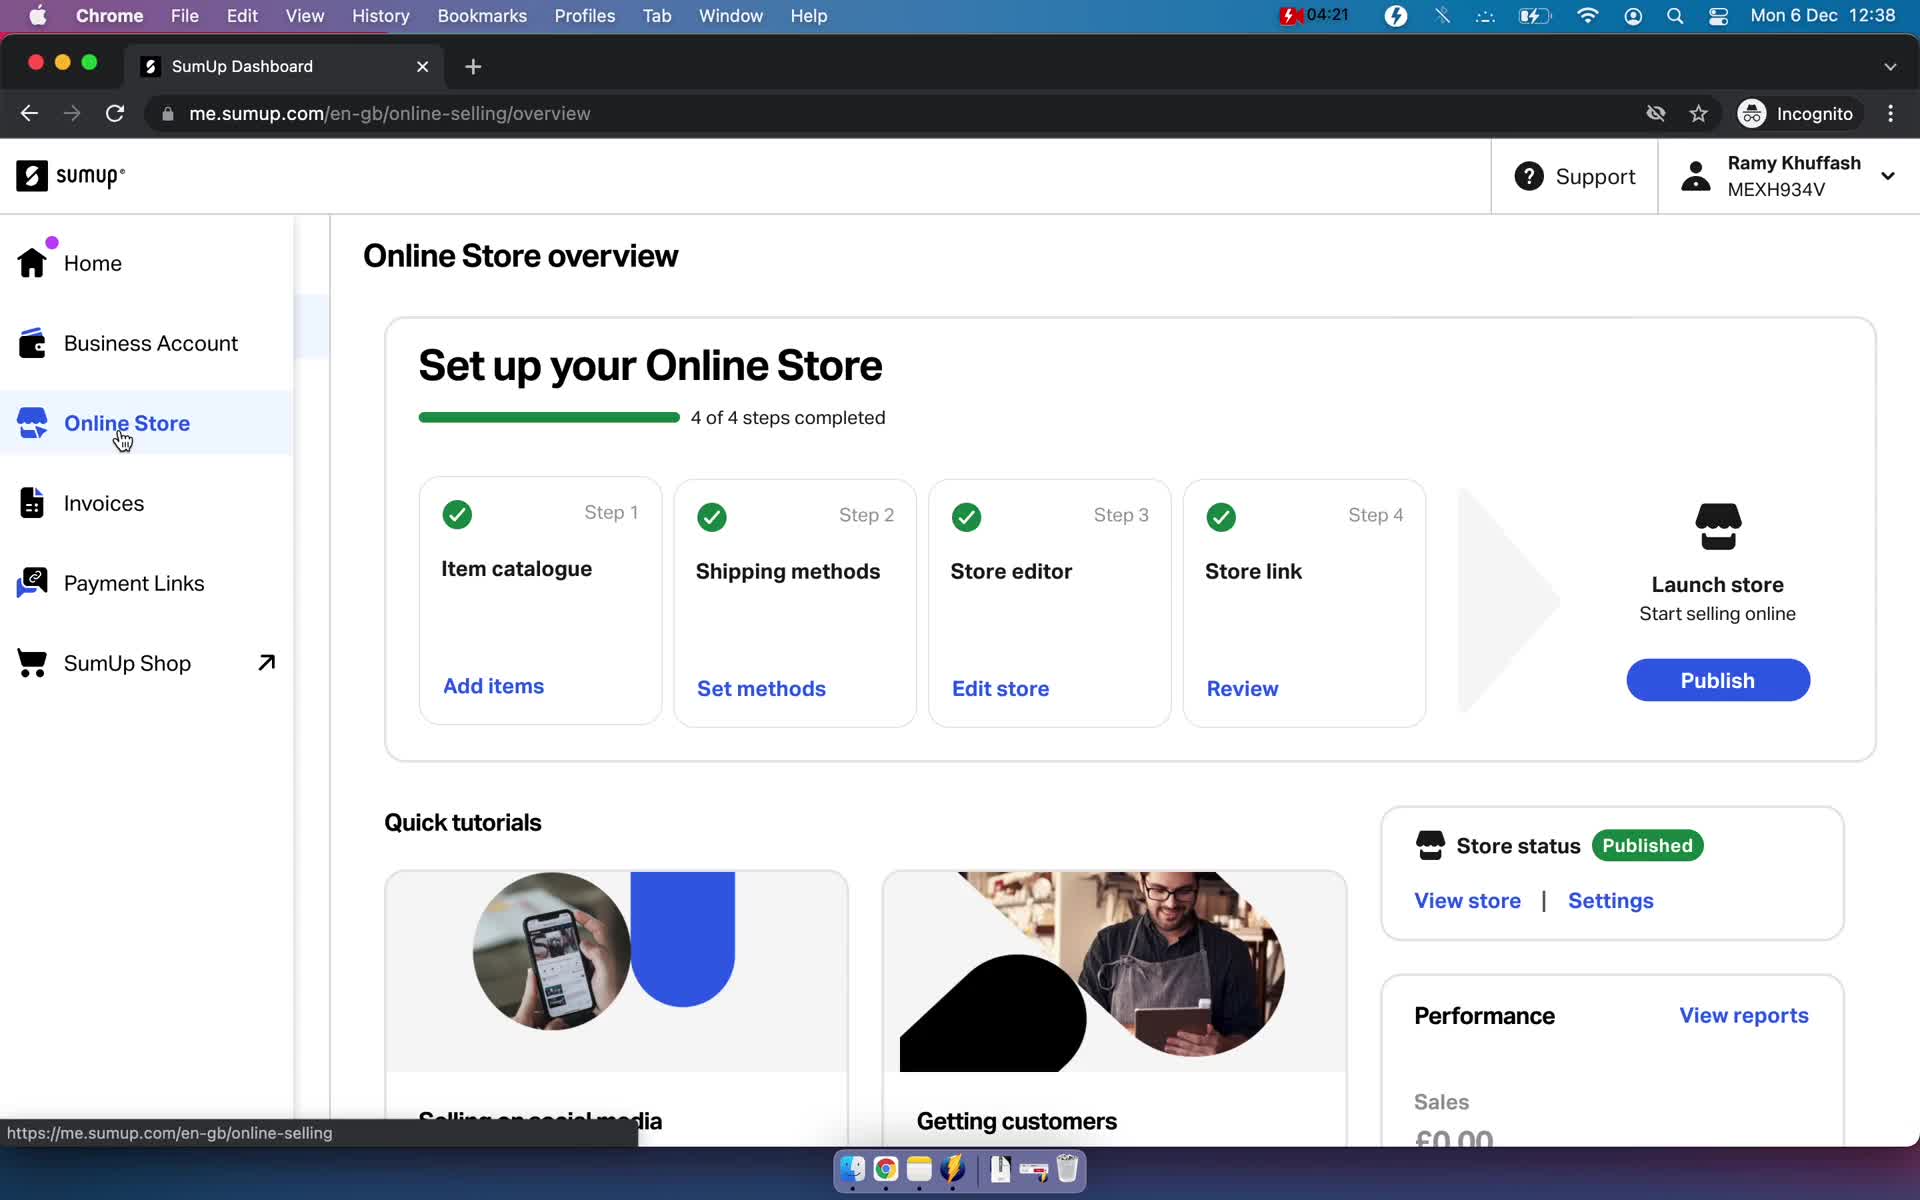Open Chrome from the Dock
This screenshot has width=1920, height=1200.
pos(885,1169)
